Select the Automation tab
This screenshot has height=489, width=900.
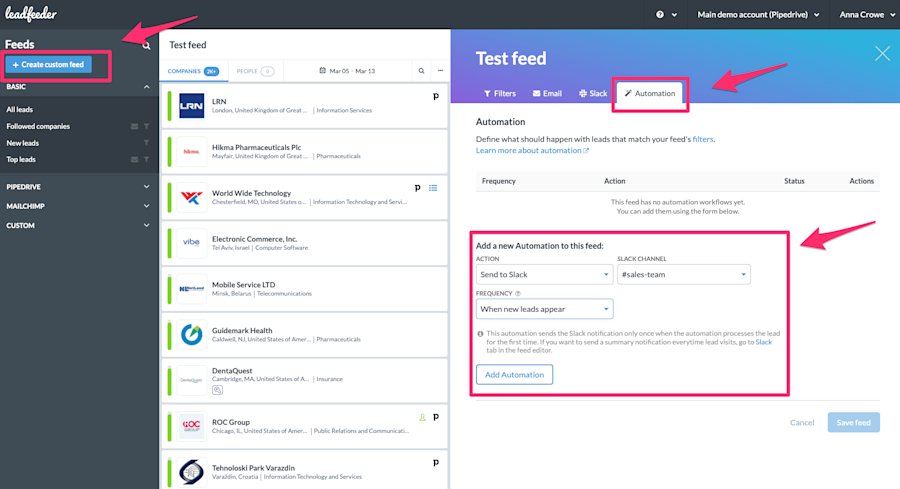650,94
